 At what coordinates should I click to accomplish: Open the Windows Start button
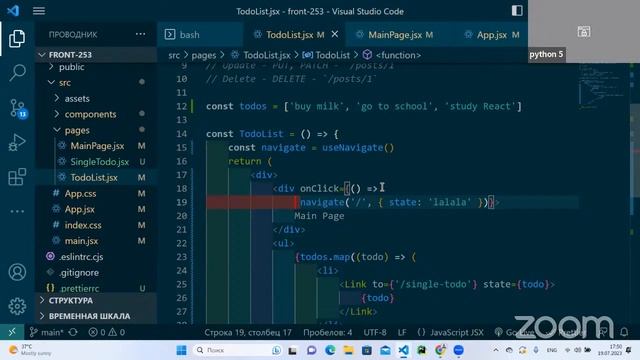tap(181, 350)
